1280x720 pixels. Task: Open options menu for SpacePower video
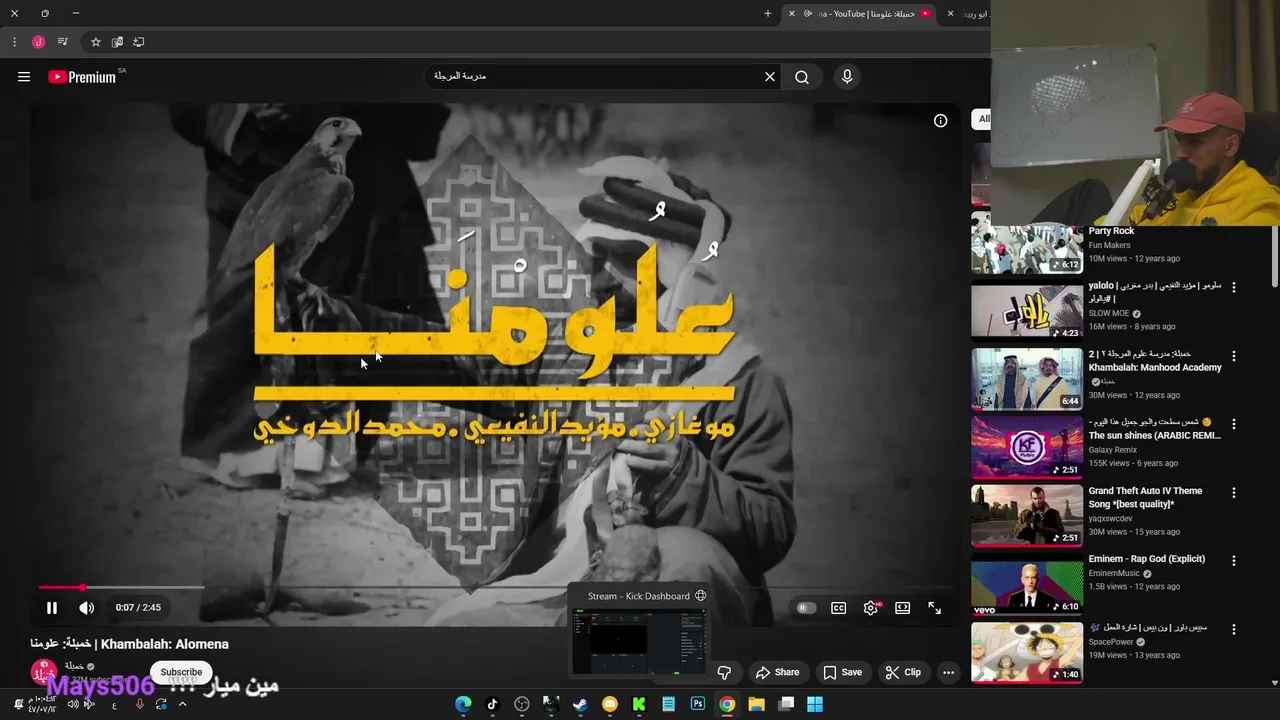pos(1233,630)
